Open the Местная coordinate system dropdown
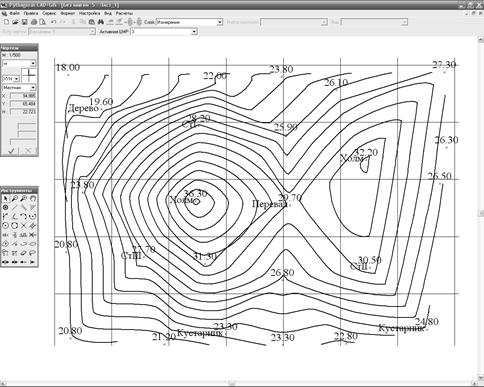Screen dimensions: 484x387 (x=33, y=87)
